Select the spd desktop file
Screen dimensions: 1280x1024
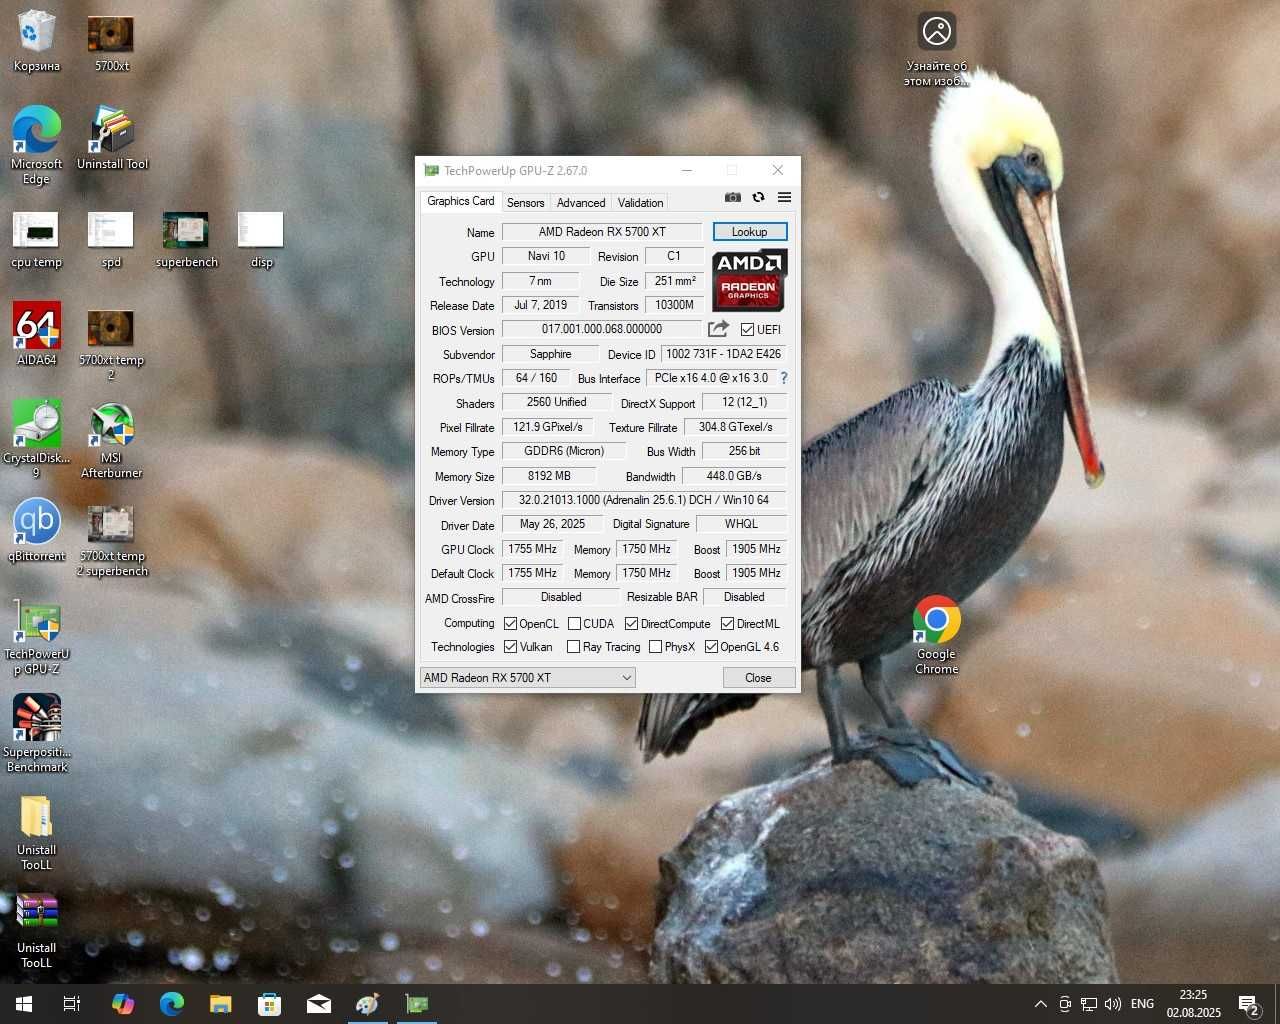tap(111, 240)
